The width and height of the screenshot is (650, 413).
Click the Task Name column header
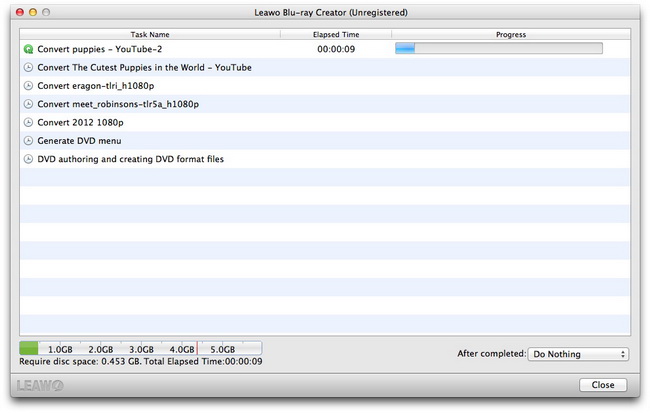click(150, 34)
